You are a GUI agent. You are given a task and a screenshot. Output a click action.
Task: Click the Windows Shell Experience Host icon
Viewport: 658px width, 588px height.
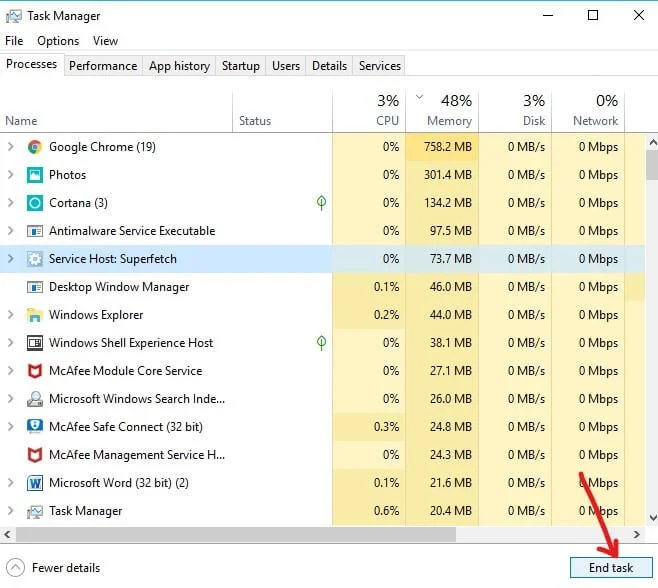click(x=35, y=343)
